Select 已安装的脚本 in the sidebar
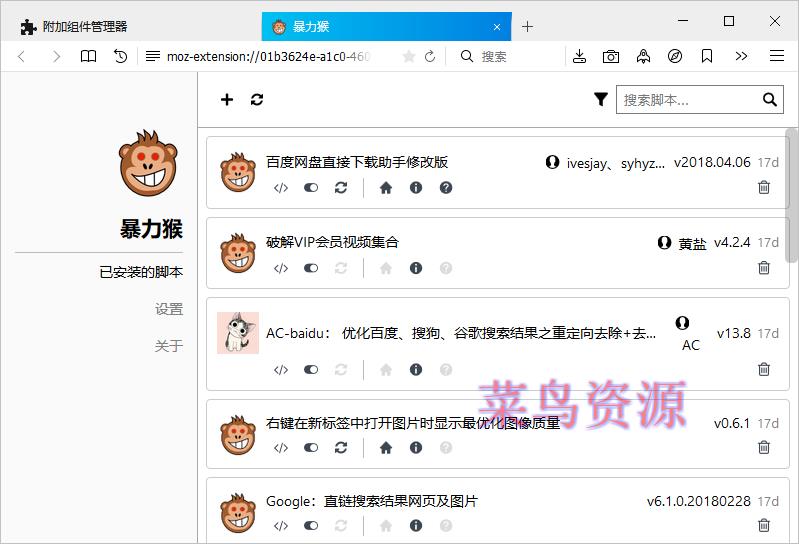This screenshot has width=799, height=544. click(x=141, y=272)
